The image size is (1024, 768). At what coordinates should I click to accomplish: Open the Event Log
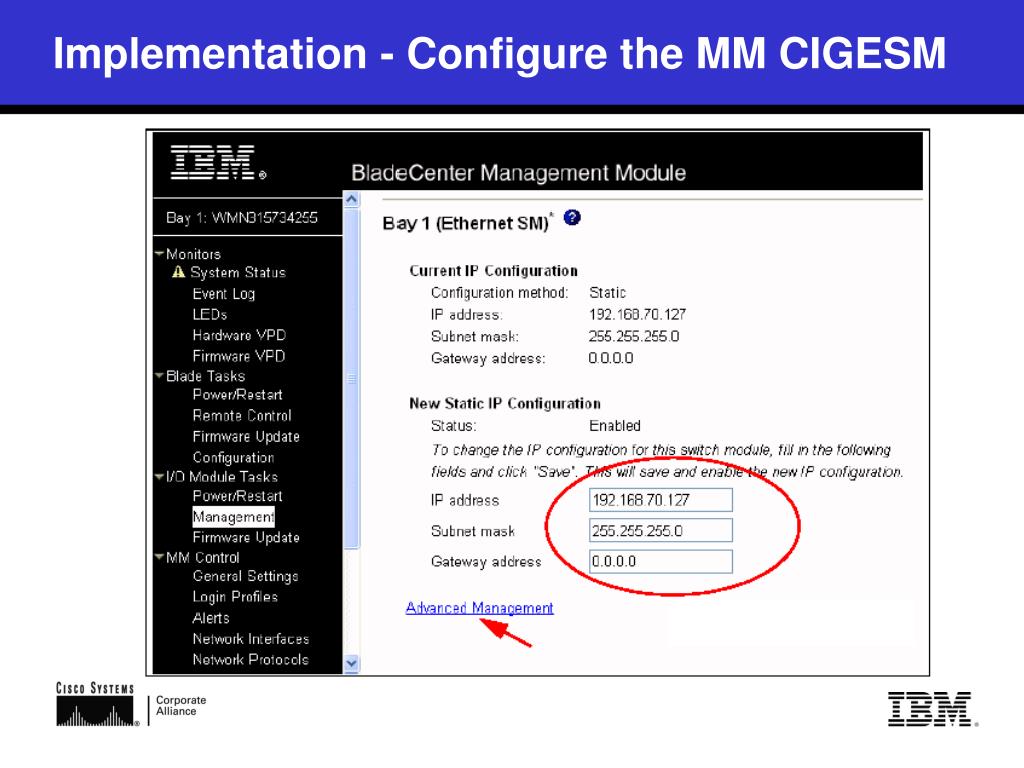tap(223, 294)
